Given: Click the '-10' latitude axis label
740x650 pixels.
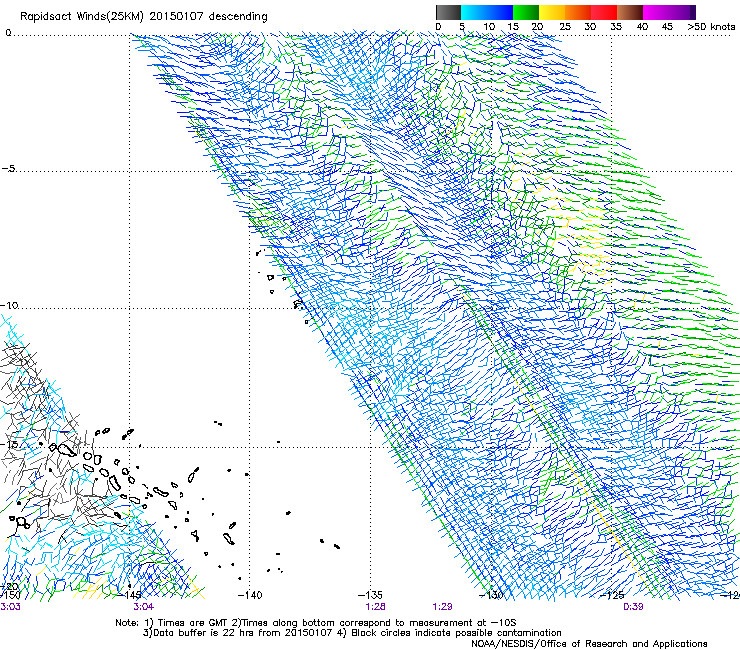Looking at the screenshot, I should (9, 305).
